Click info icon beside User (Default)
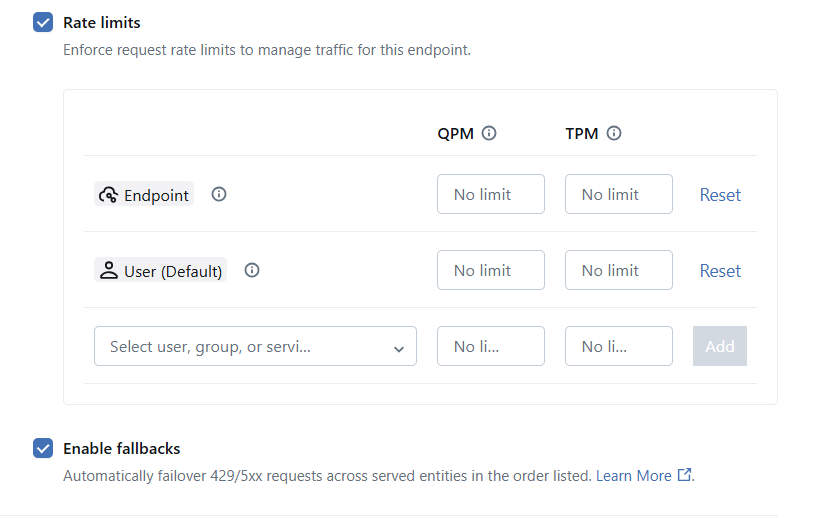 [252, 270]
